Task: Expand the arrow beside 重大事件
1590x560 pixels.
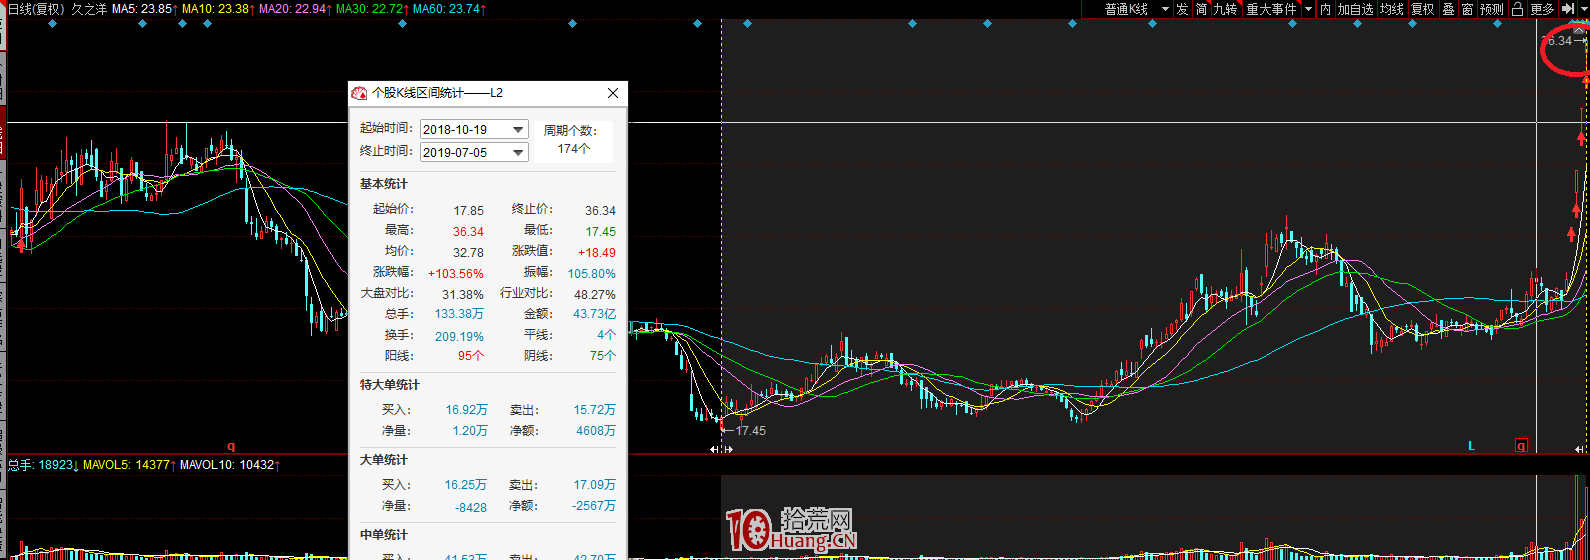Action: (x=1308, y=9)
